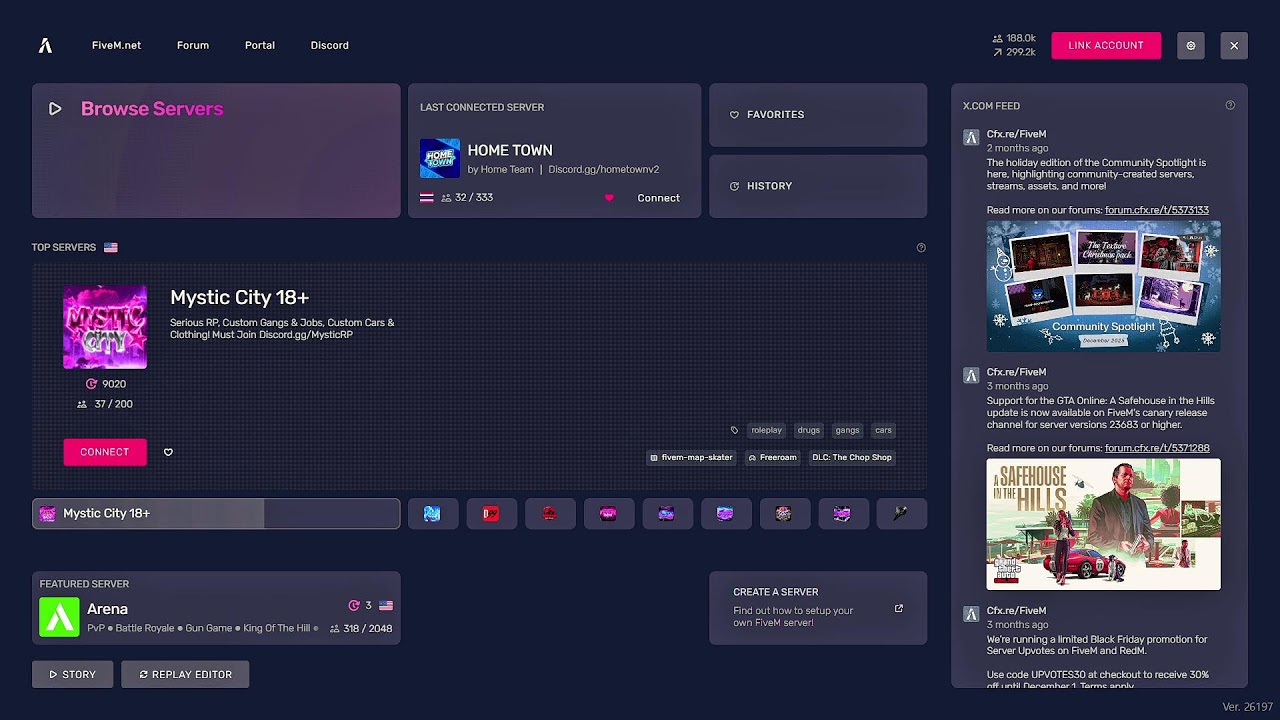Click the Mystic City 18+ server artwork

click(105, 327)
